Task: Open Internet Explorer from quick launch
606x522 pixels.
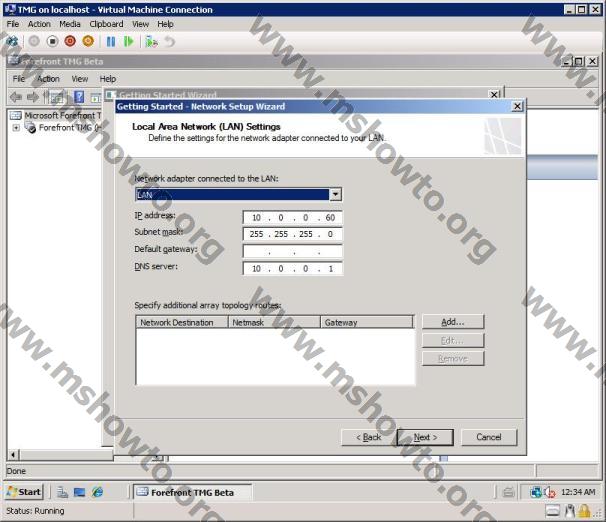Action: pyautogui.click(x=97, y=492)
